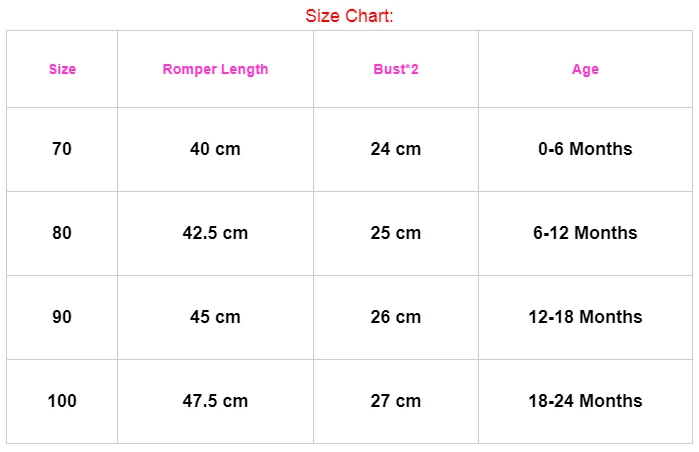Click the 40 cm romper length cell
The width and height of the screenshot is (699, 452).
point(215,149)
